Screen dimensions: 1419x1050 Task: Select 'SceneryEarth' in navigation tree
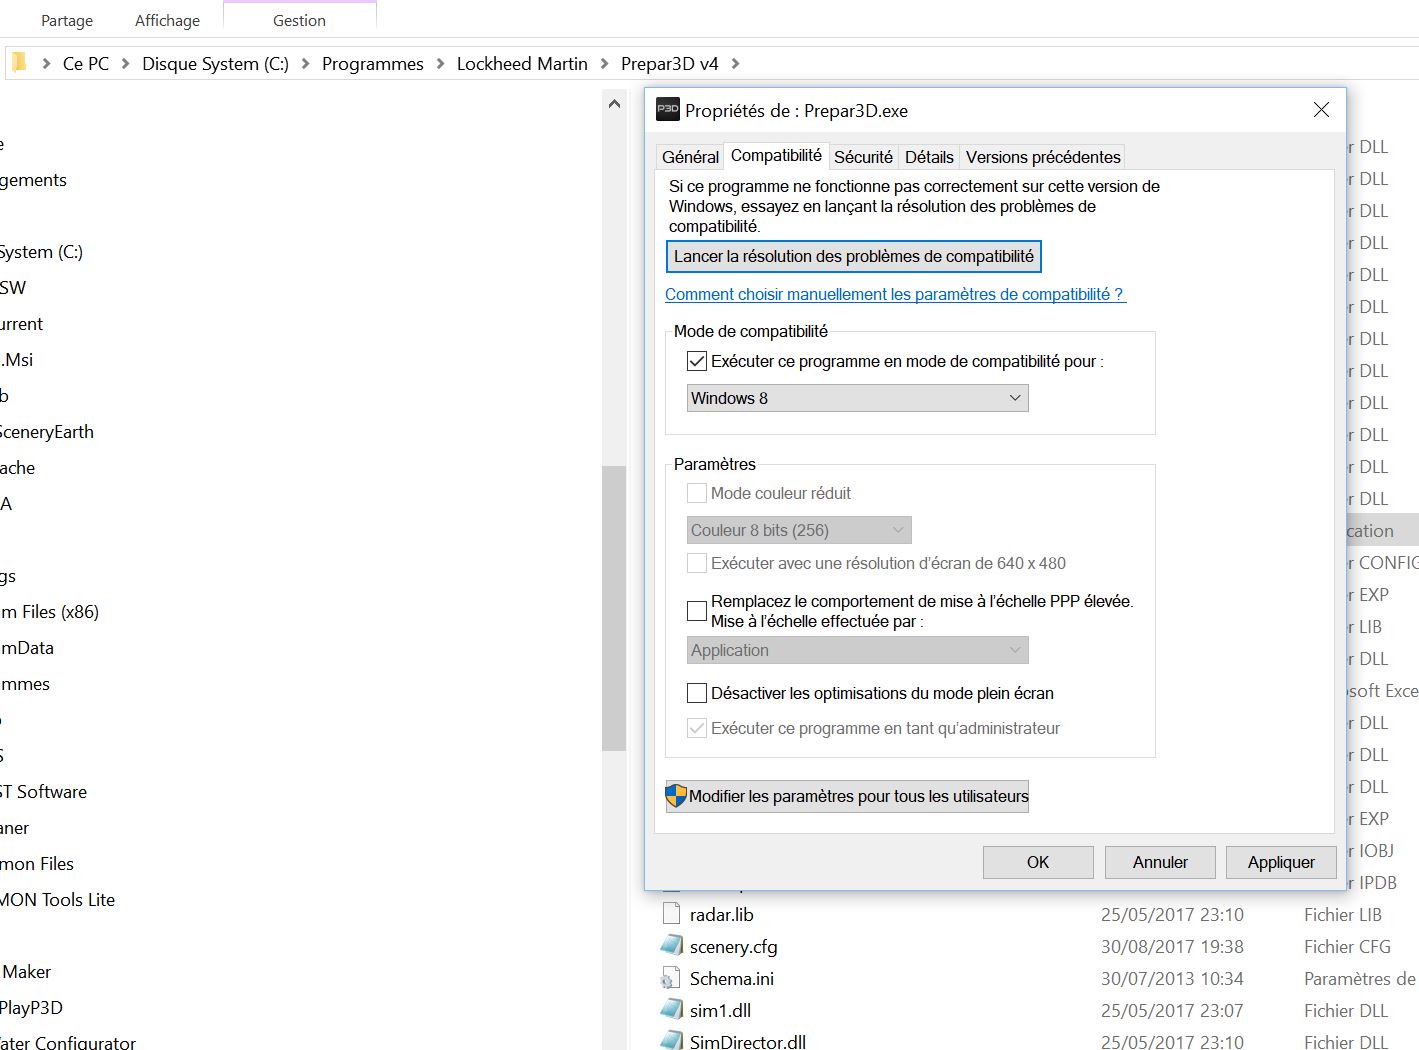point(47,431)
